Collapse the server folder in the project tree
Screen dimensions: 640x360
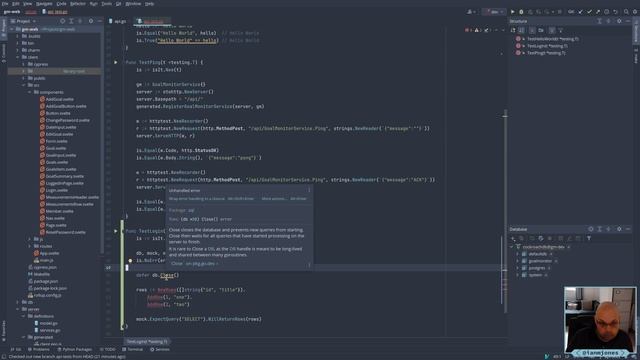(x=18, y=309)
